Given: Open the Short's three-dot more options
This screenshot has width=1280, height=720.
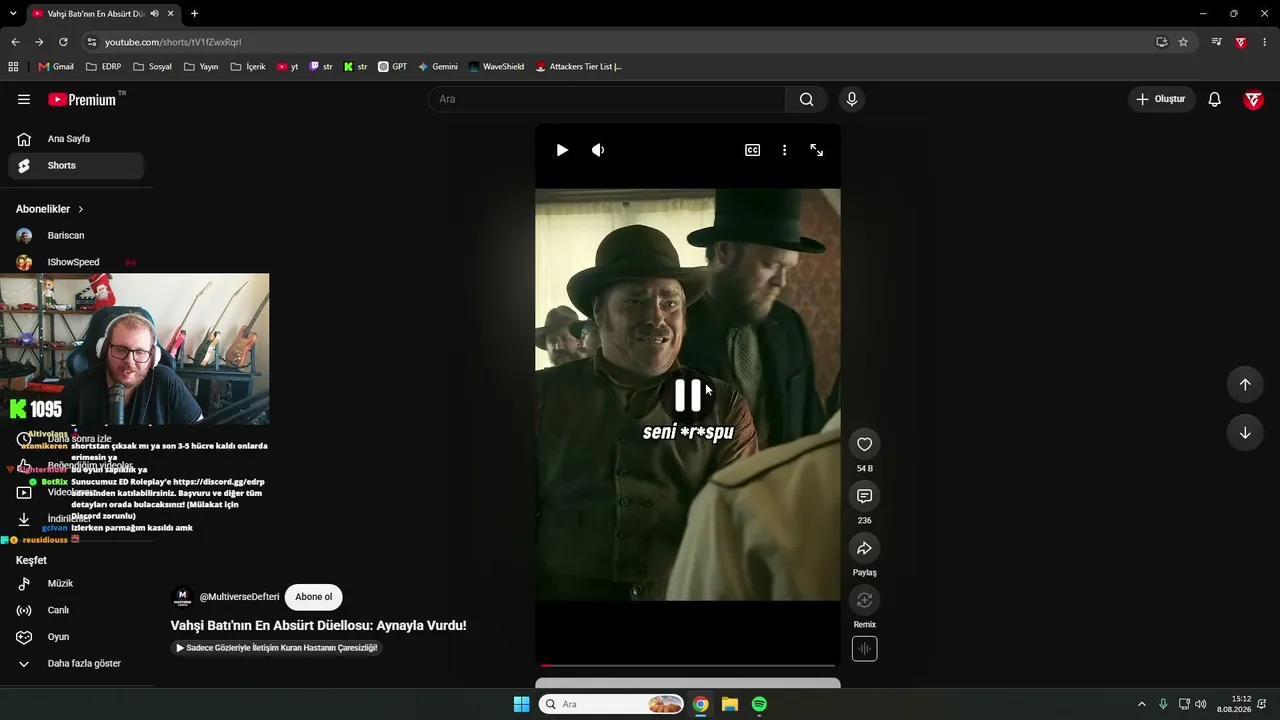Looking at the screenshot, I should (784, 150).
